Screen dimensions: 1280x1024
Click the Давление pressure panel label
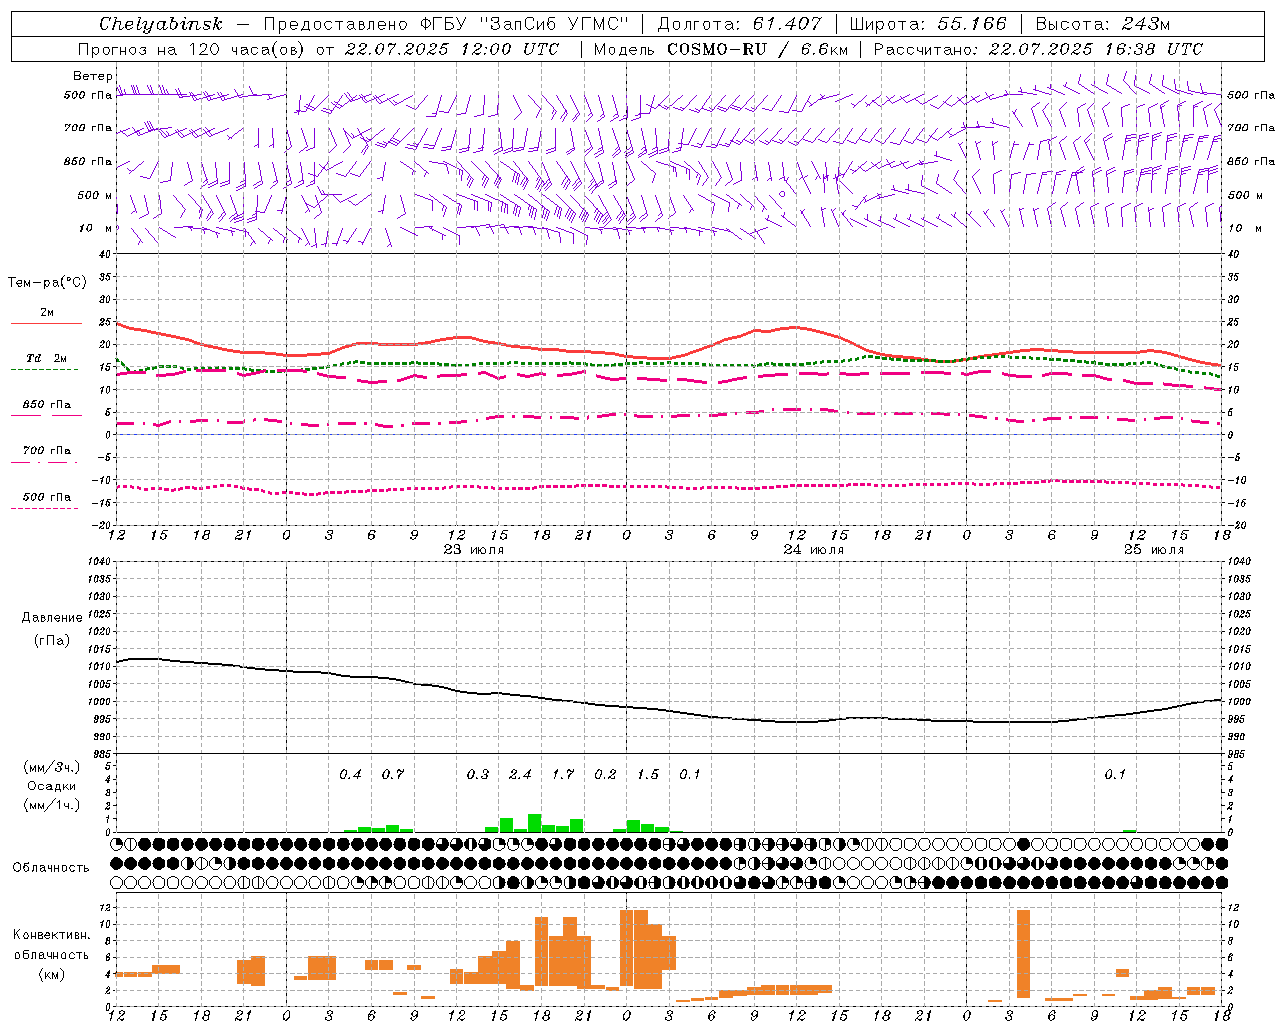coord(52,618)
